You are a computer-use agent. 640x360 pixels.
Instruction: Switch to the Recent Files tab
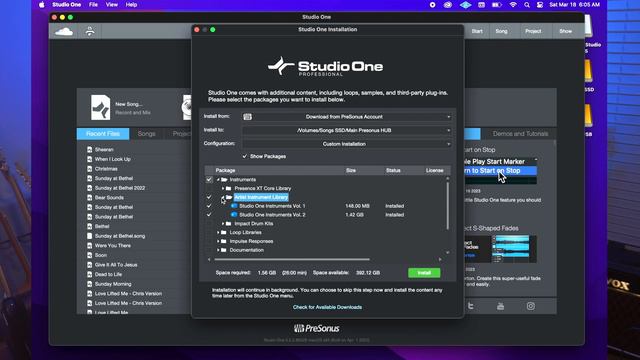tap(103, 134)
